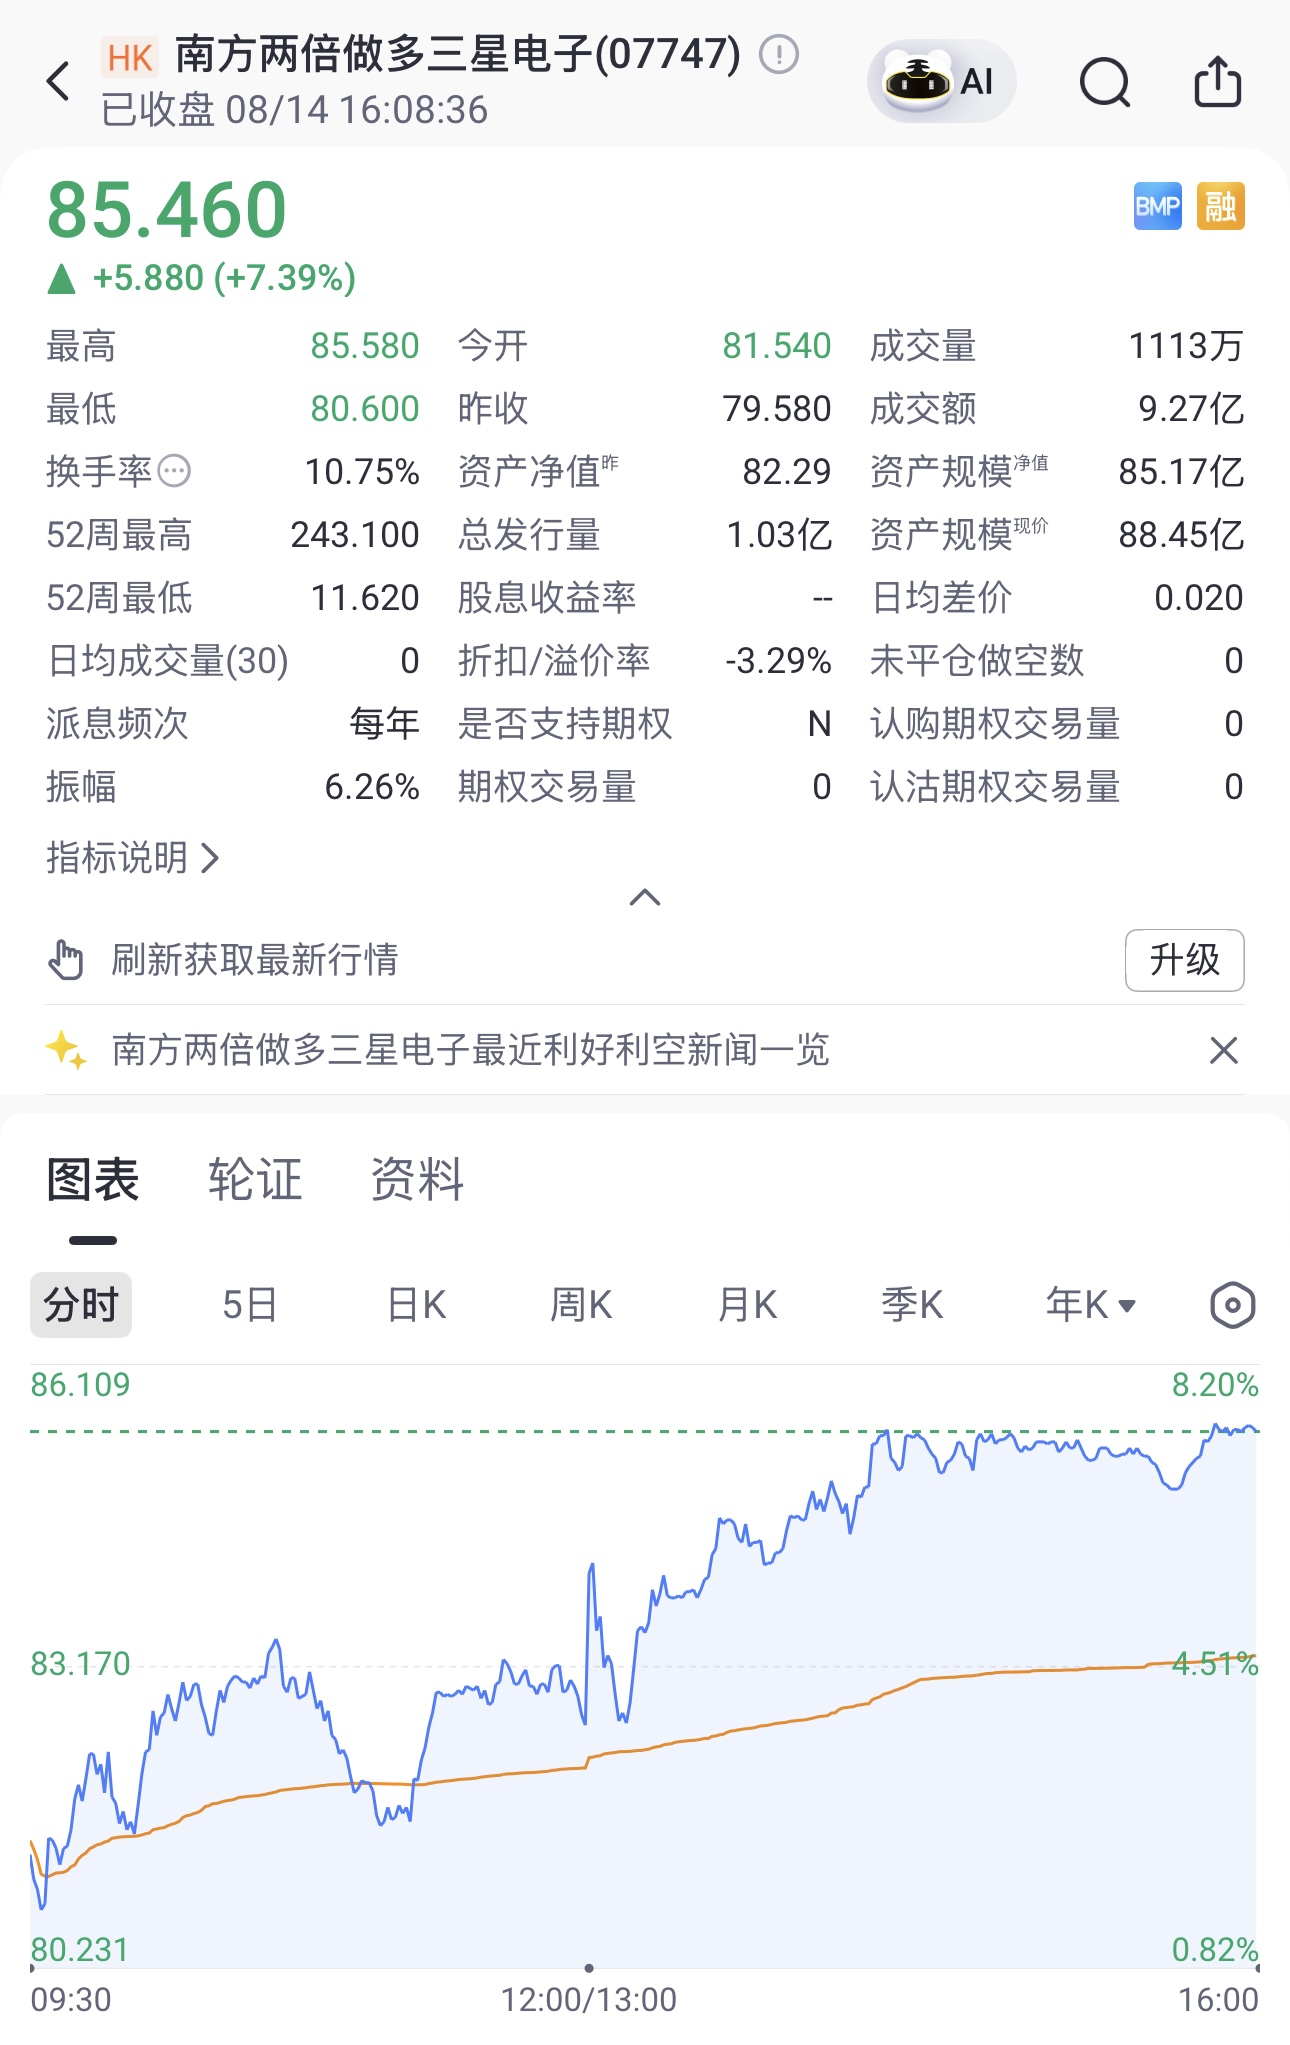This screenshot has width=1290, height=2045.
Task: Open 南方两倍做多三星电子最近利好利空新闻一览 link
Action: click(471, 1050)
